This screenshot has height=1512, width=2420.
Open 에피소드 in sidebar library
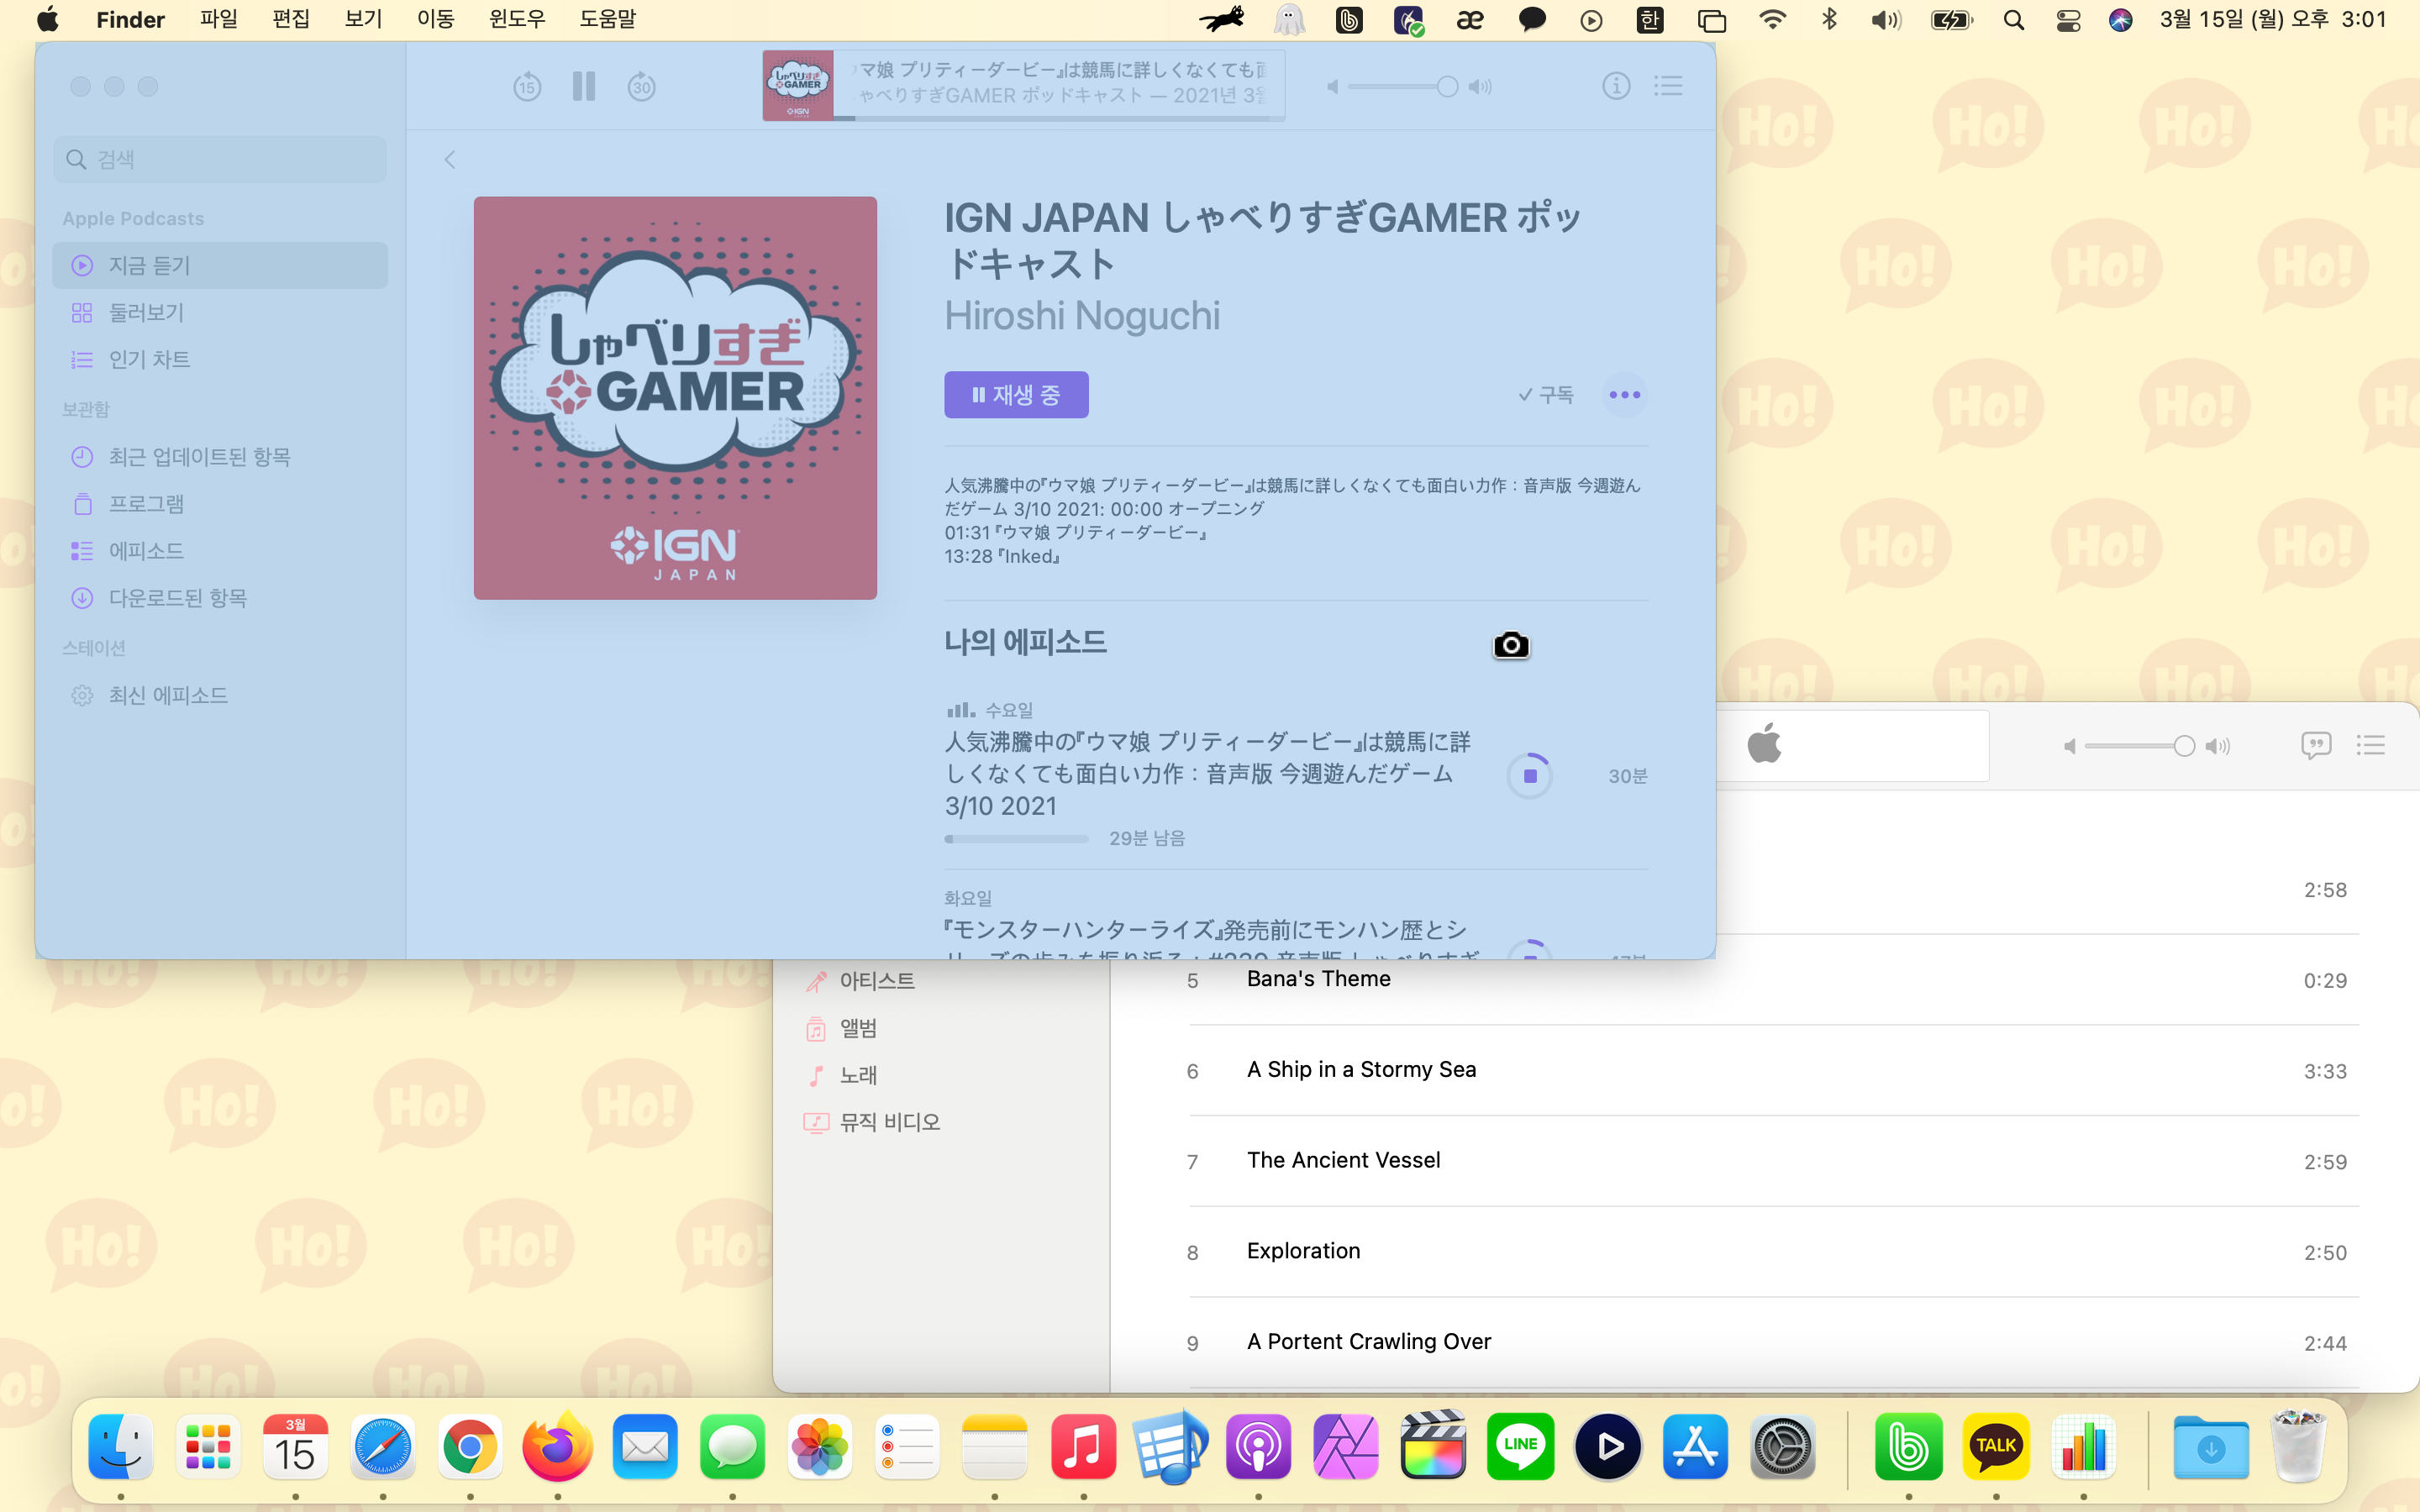click(x=220, y=551)
